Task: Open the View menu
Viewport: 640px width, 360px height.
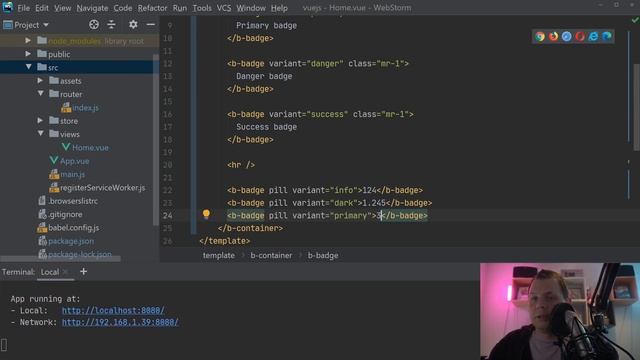Action: tap(62, 8)
